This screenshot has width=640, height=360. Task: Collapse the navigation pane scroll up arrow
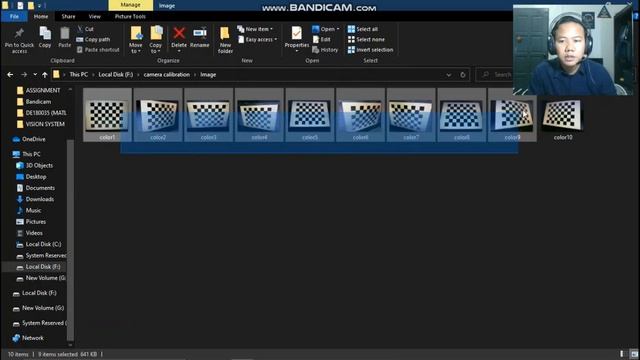click(70, 89)
